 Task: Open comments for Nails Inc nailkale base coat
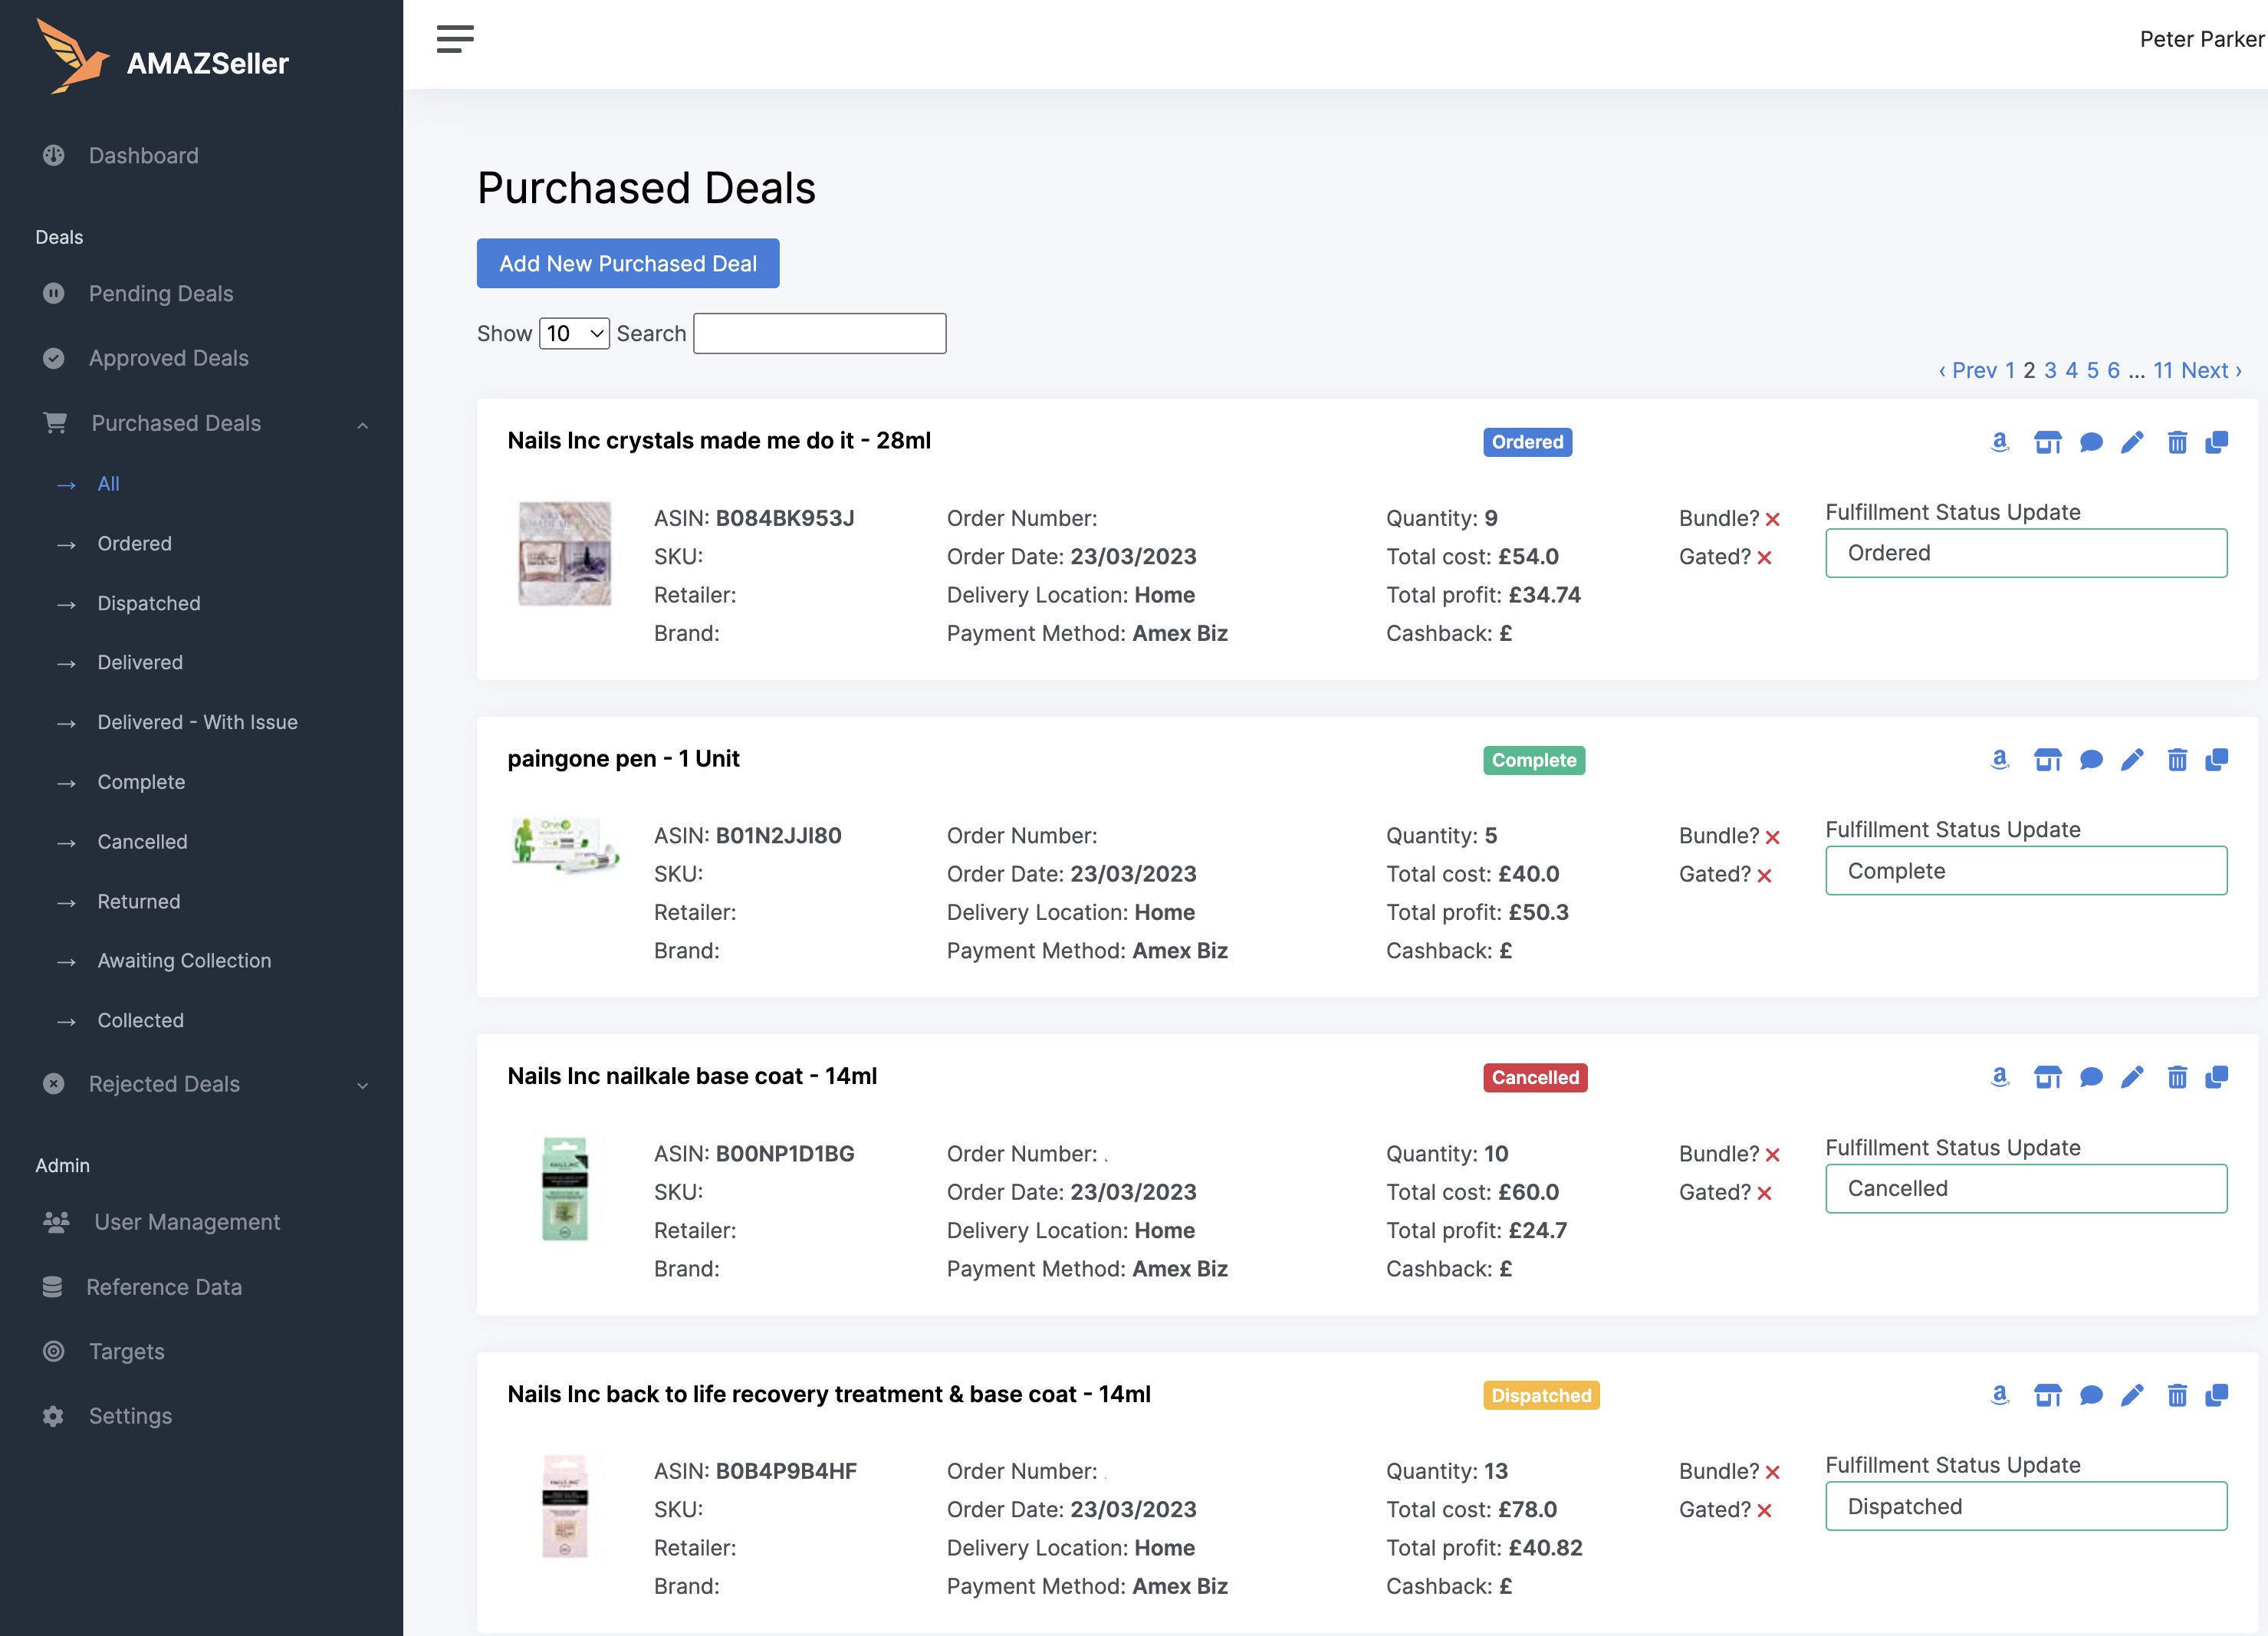[2090, 1077]
